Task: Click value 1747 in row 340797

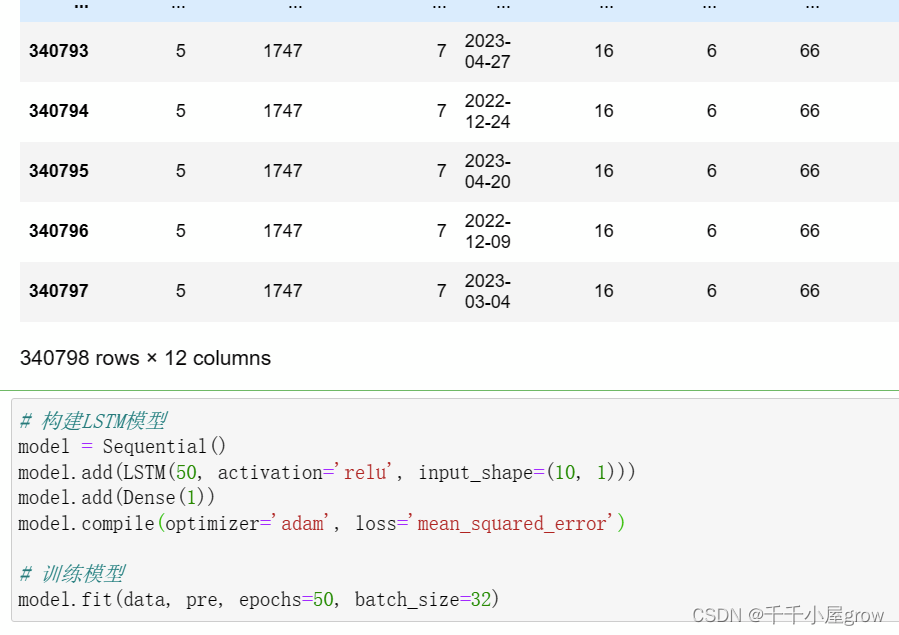Action: [283, 291]
